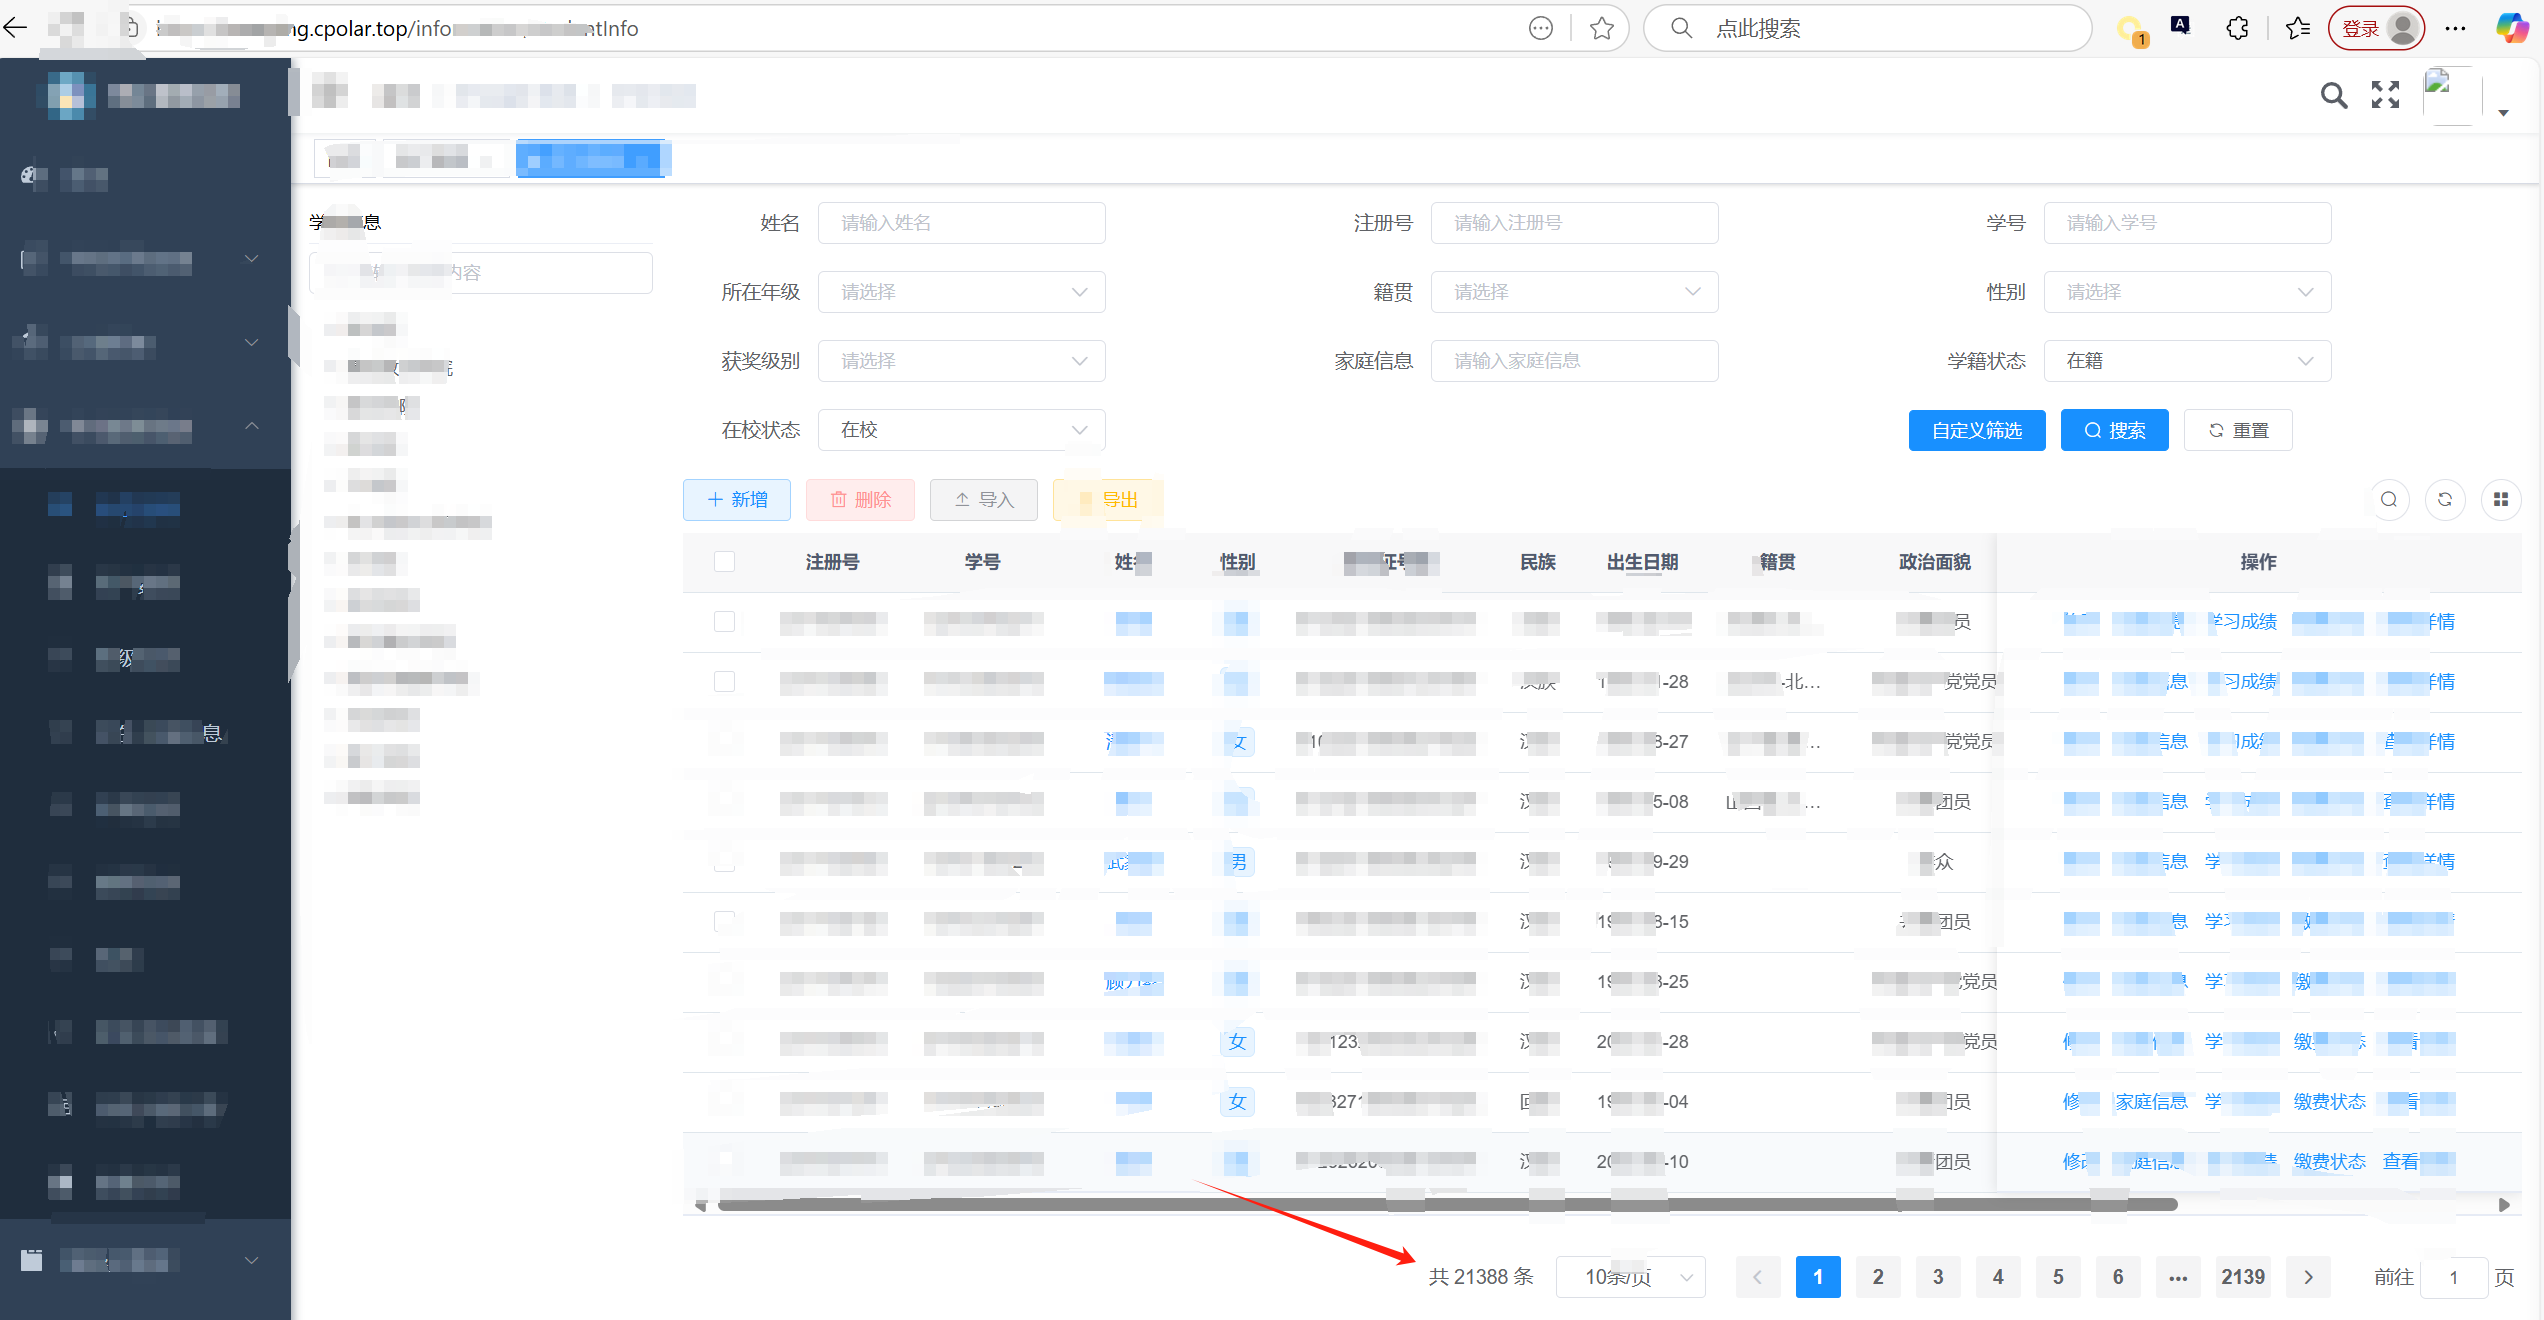Tick the first row's checkbox
This screenshot has width=2544, height=1320.
point(725,621)
